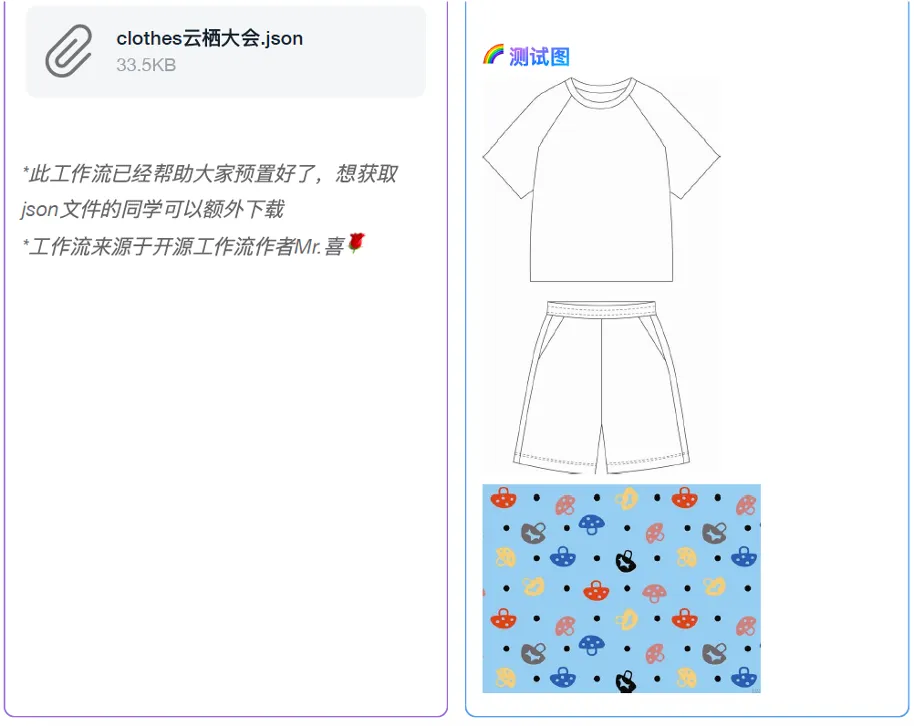Image resolution: width=914 pixels, height=726 pixels.
Task: Click the elastic waistband of the shorts
Action: click(601, 309)
